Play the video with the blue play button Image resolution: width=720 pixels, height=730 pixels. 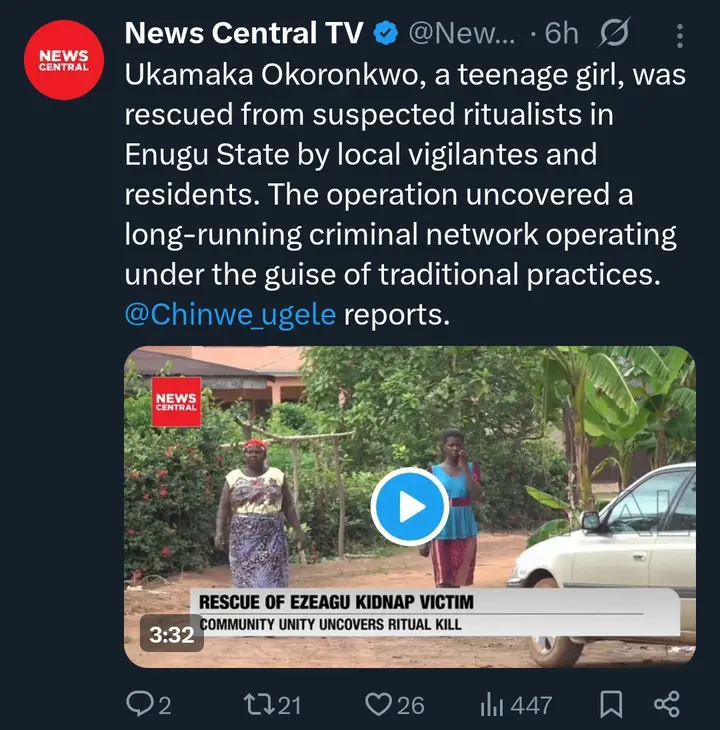[x=409, y=507]
